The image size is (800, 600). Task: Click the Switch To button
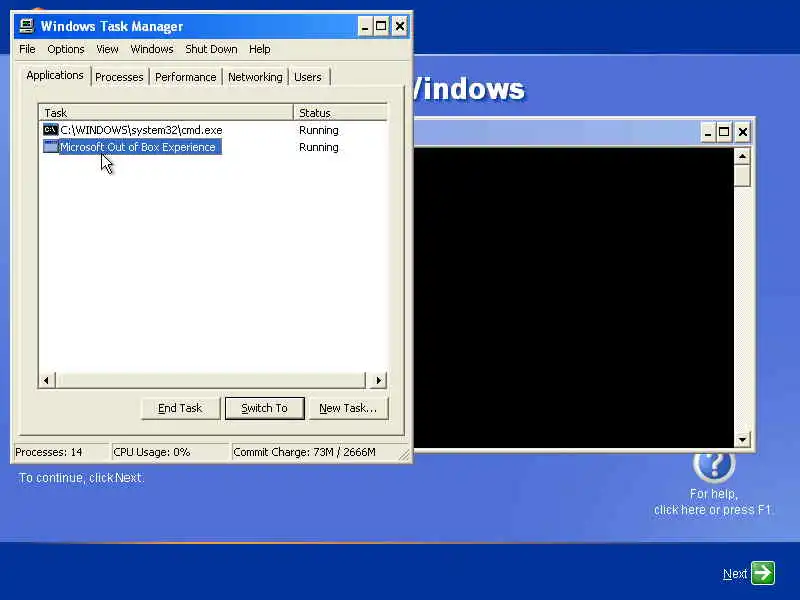264,408
